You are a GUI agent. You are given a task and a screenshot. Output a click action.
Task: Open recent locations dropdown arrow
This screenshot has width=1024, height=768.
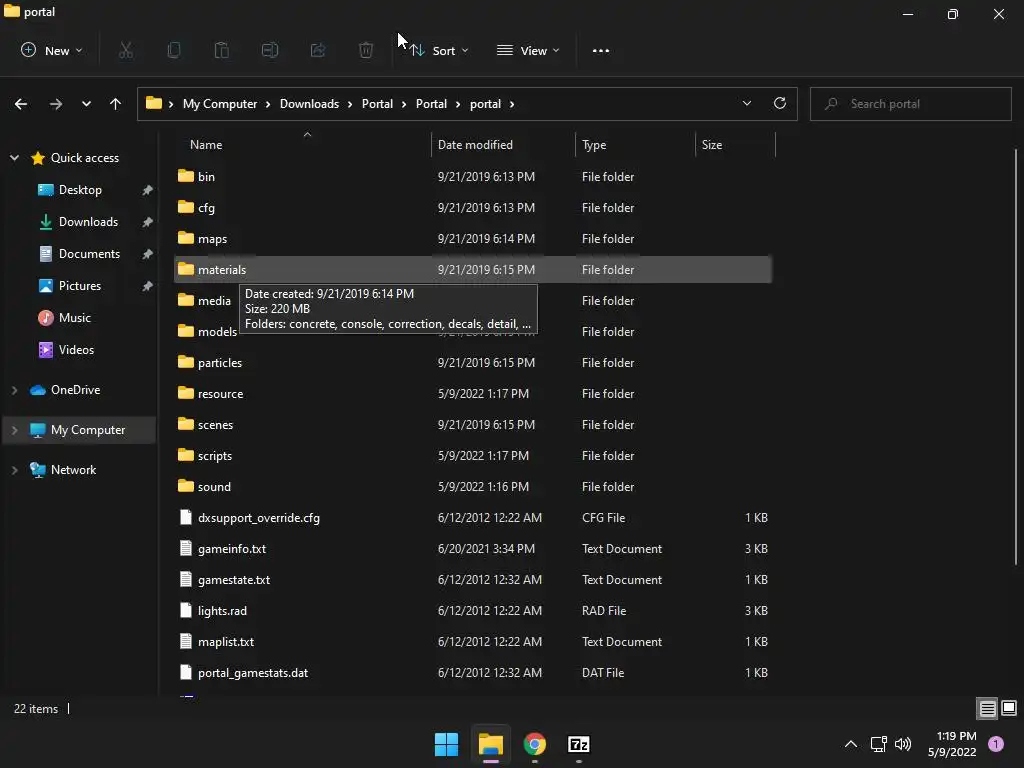point(86,104)
